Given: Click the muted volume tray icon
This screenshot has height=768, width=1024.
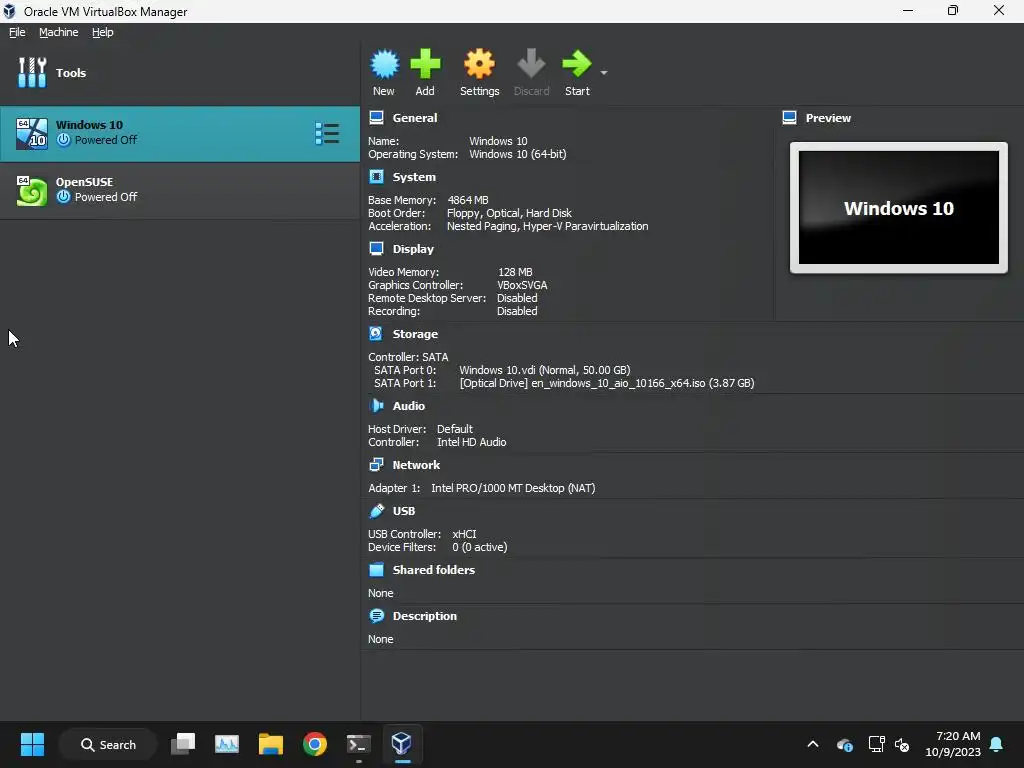Looking at the screenshot, I should tap(902, 744).
